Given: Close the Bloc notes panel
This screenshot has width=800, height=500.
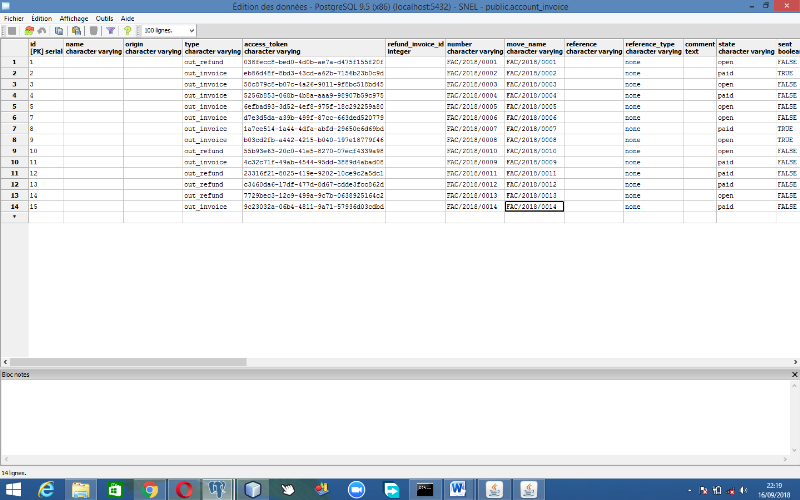Looking at the screenshot, I should (794, 374).
